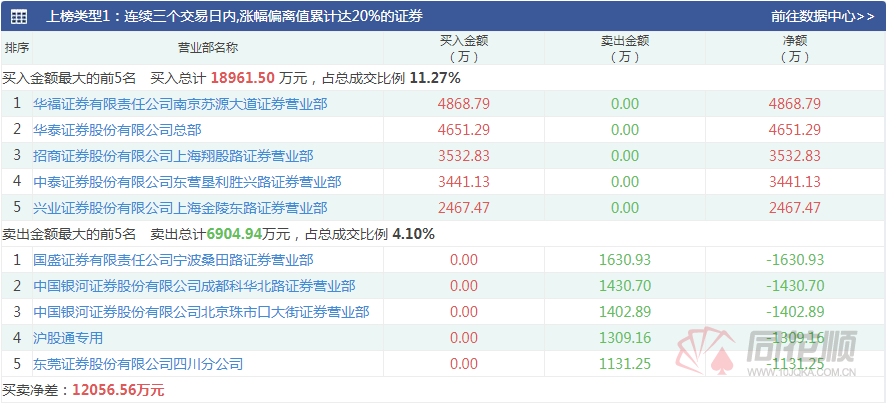The width and height of the screenshot is (886, 404).
Task: Click 中泰证券 东营垦利胜兴路证券营业部
Action: point(187,181)
